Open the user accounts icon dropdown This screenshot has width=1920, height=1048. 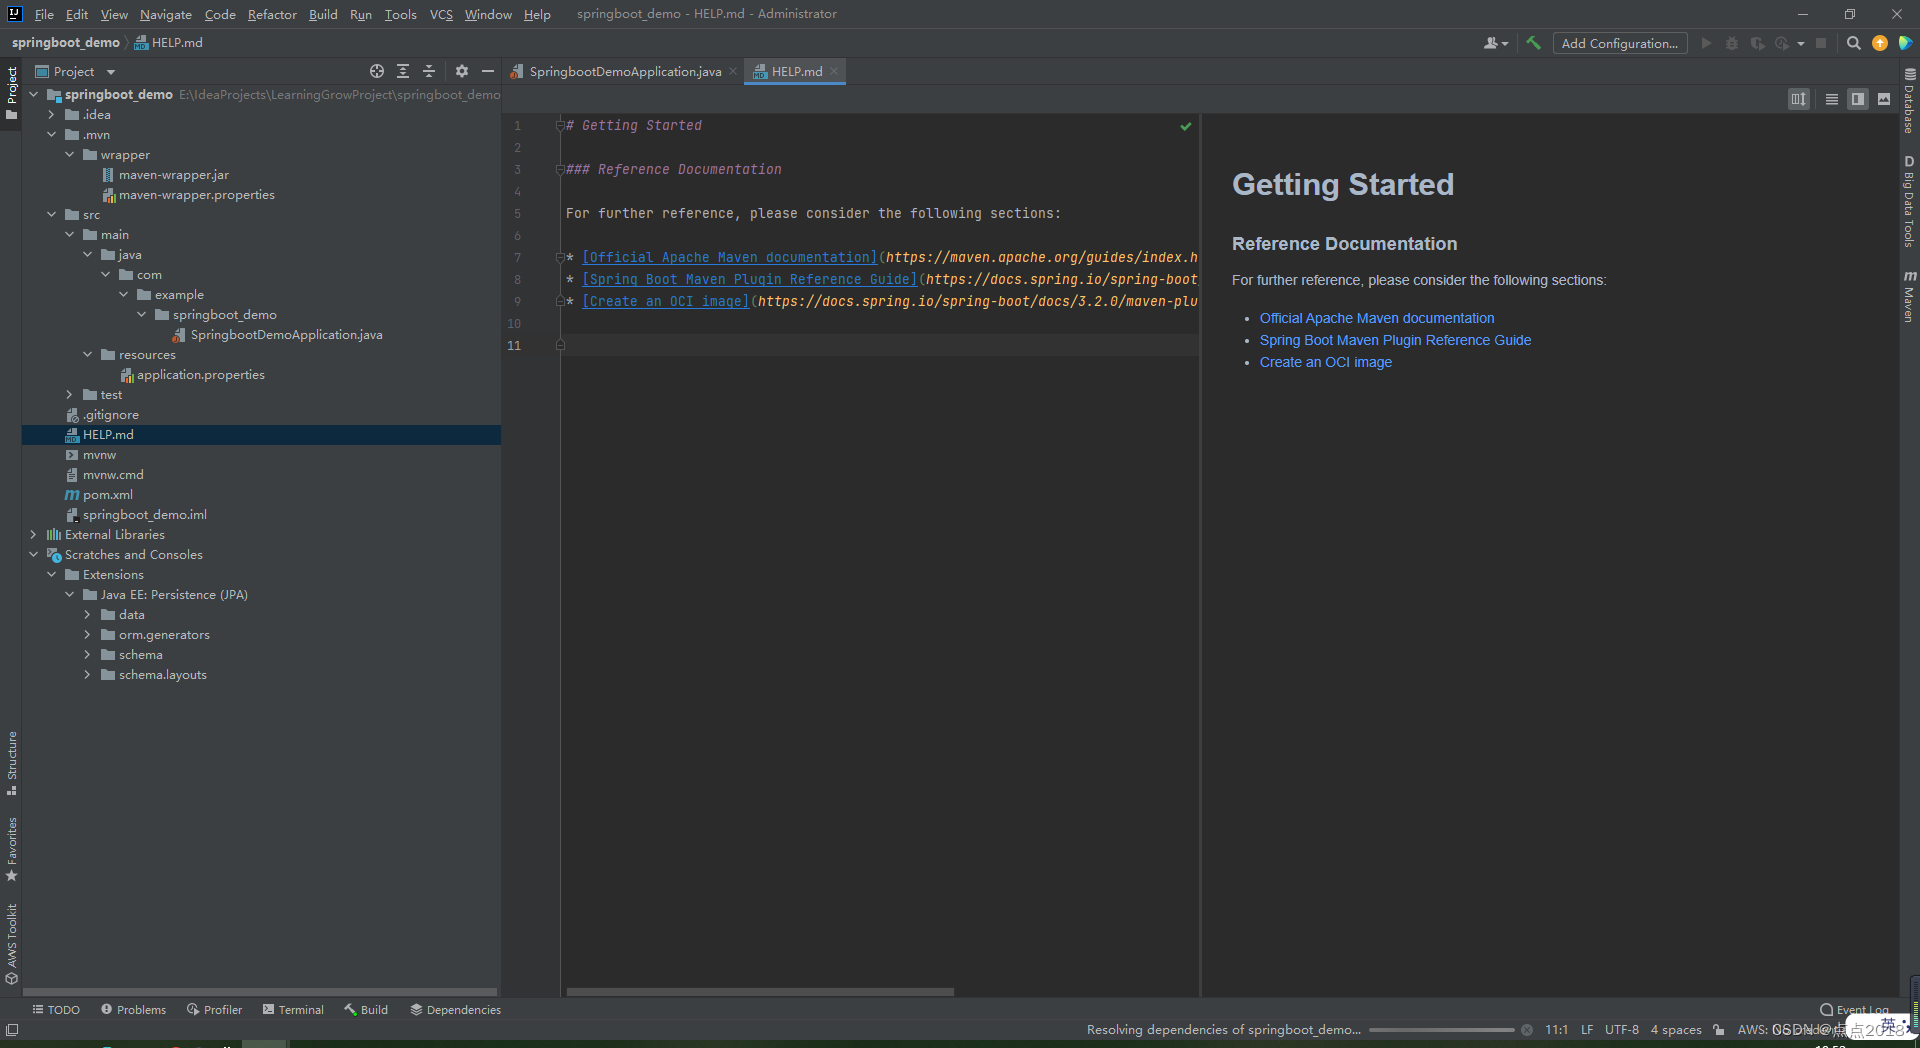tap(1496, 43)
